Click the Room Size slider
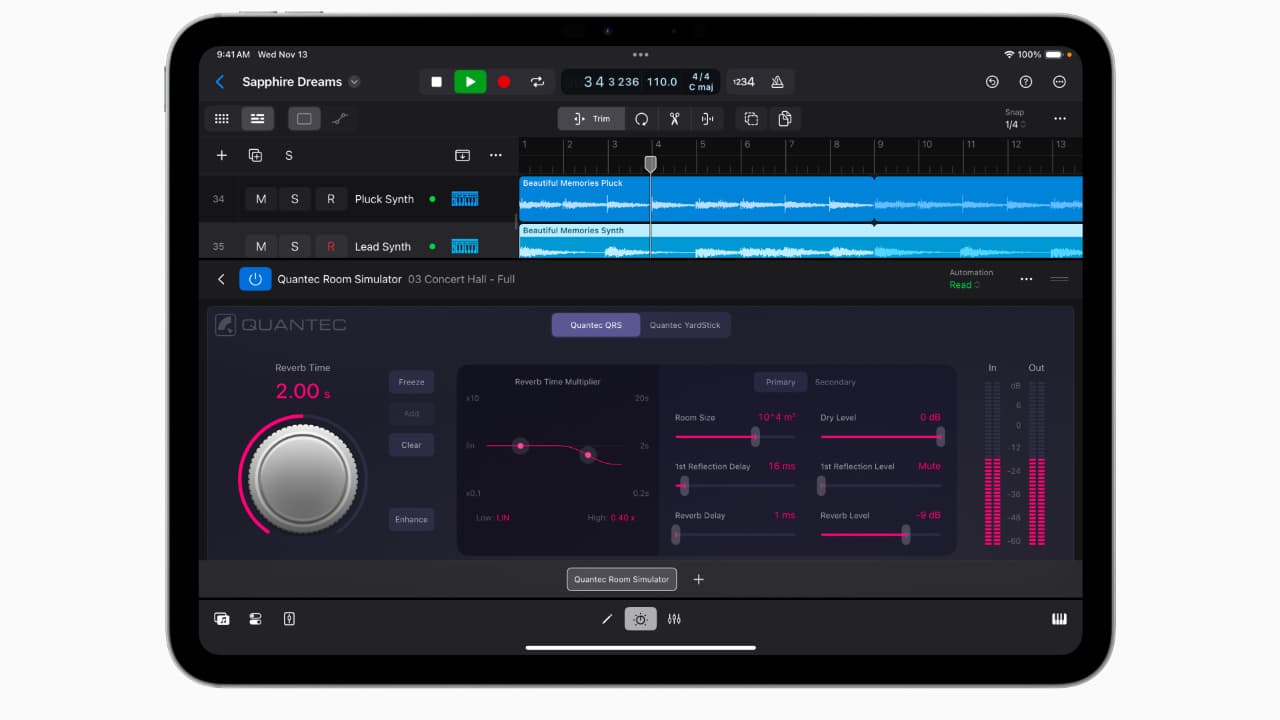Image resolution: width=1280 pixels, height=720 pixels. pyautogui.click(x=735, y=437)
